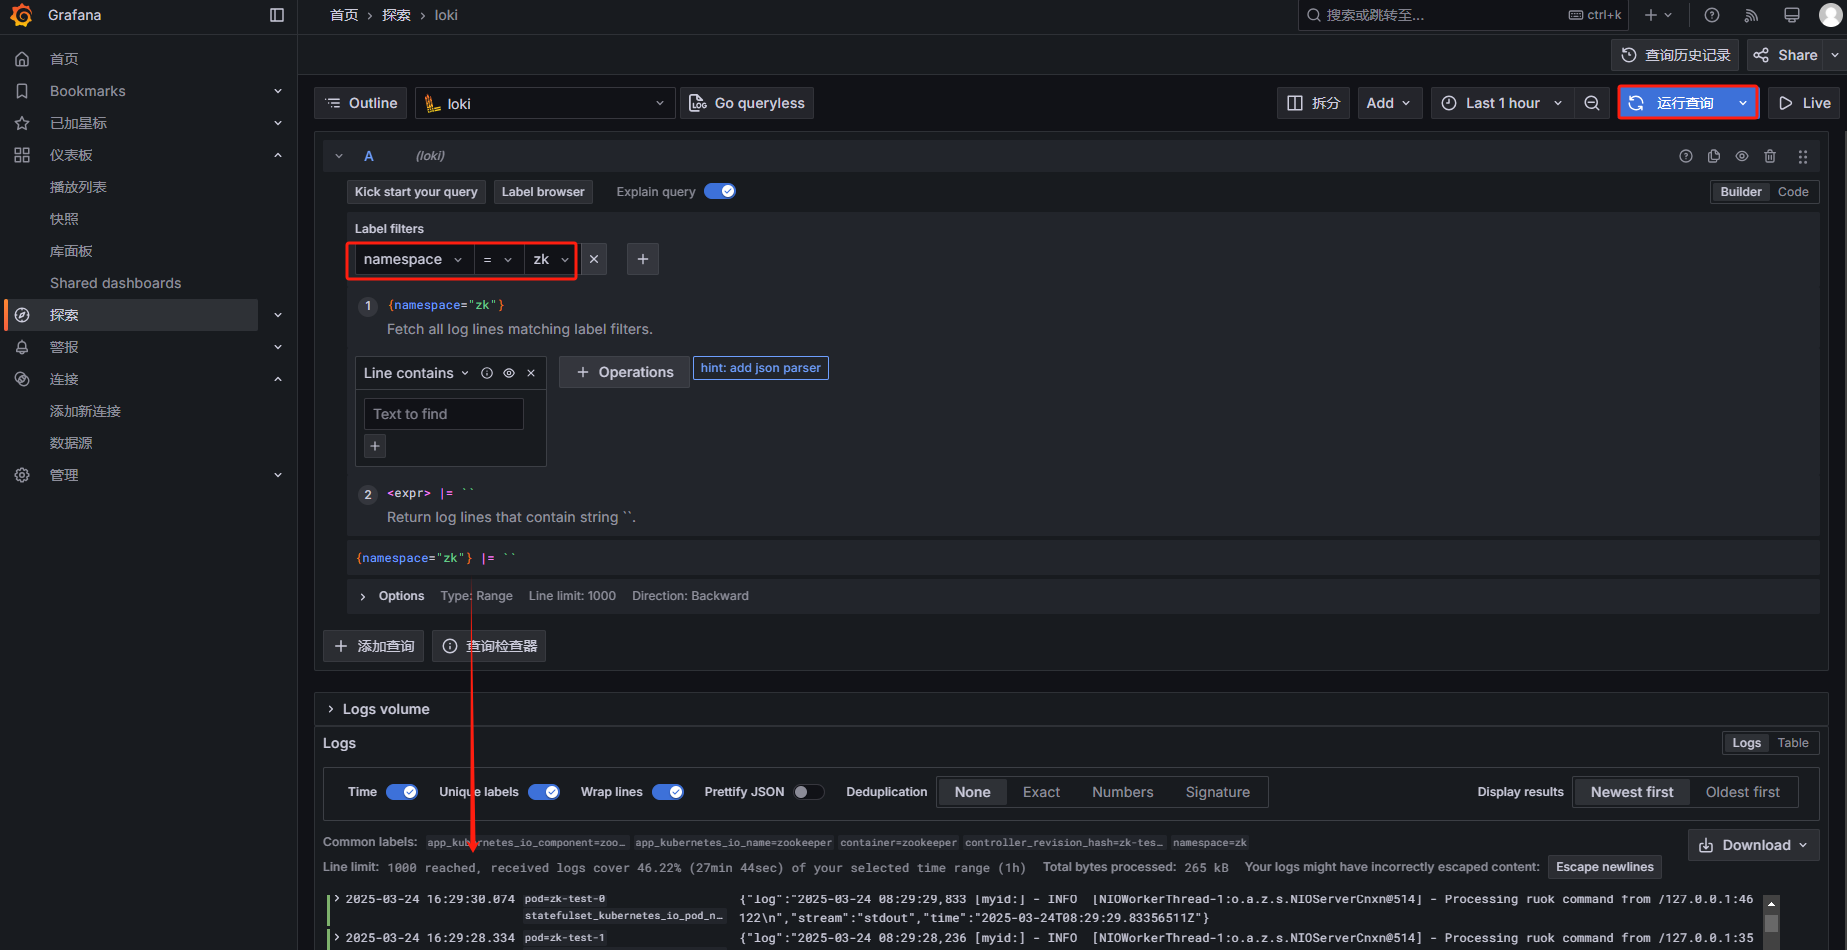Open the help question mark icon
The width and height of the screenshot is (1847, 950).
[x=1712, y=15]
